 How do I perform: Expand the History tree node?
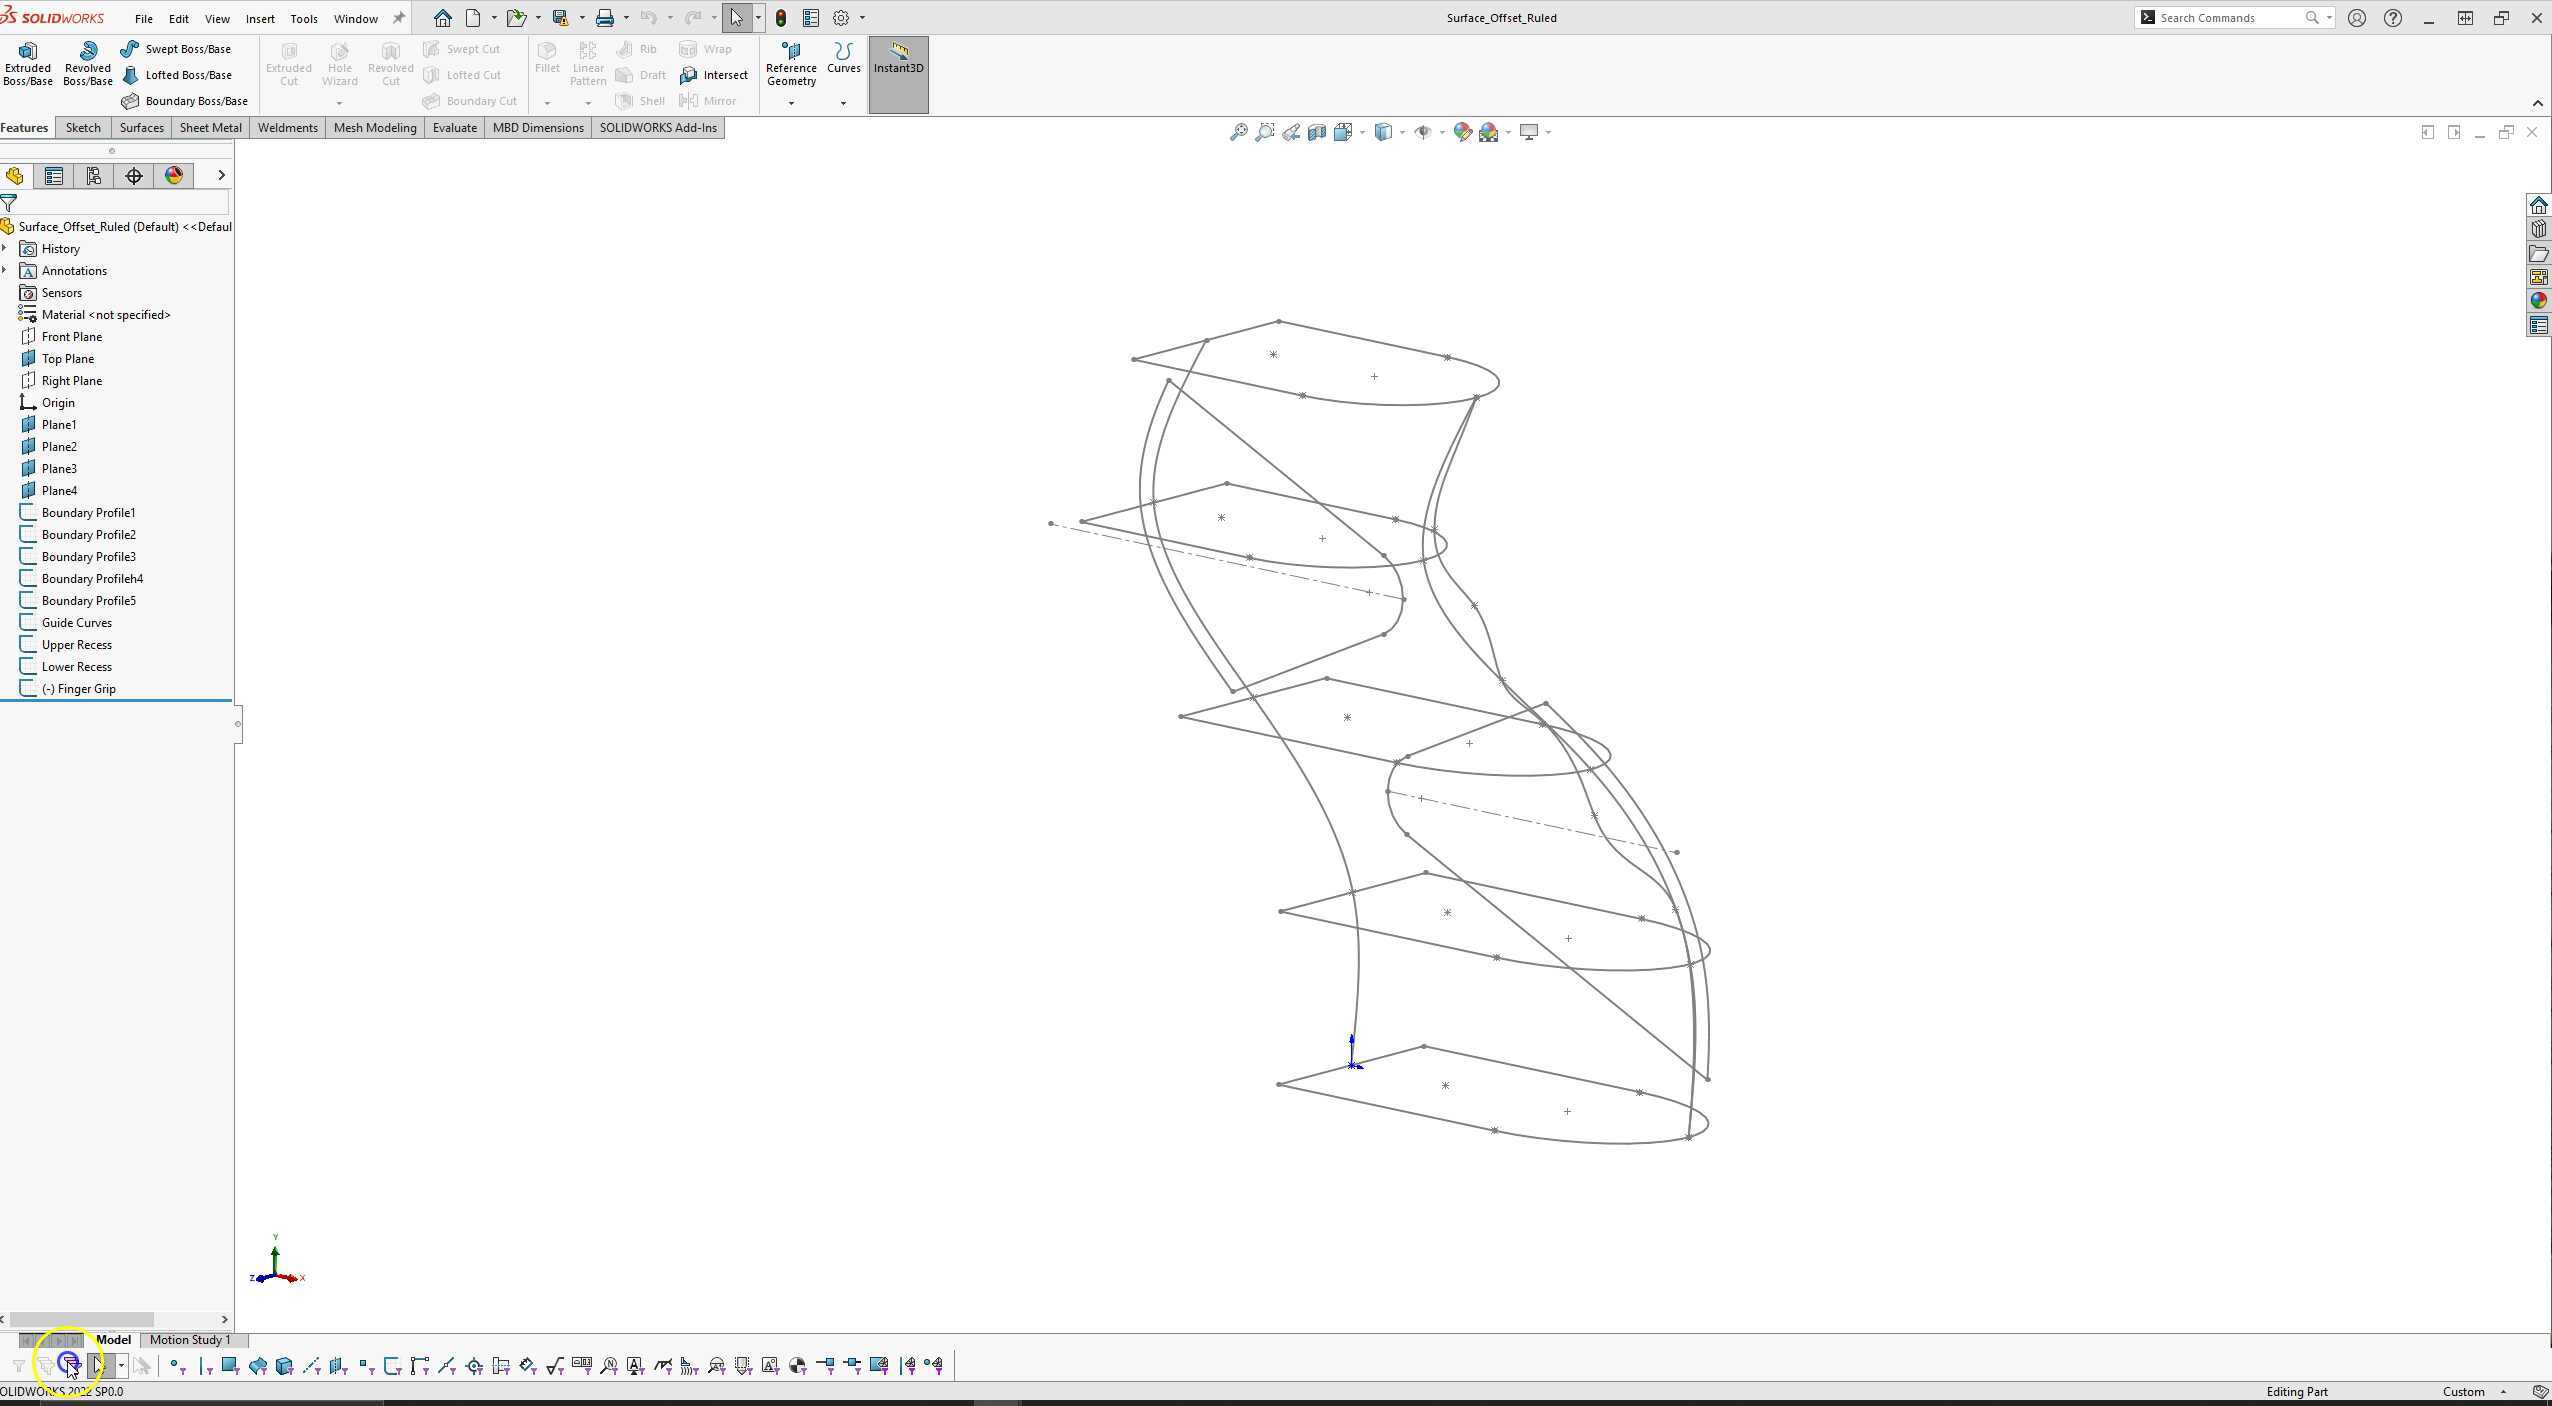(x=7, y=248)
